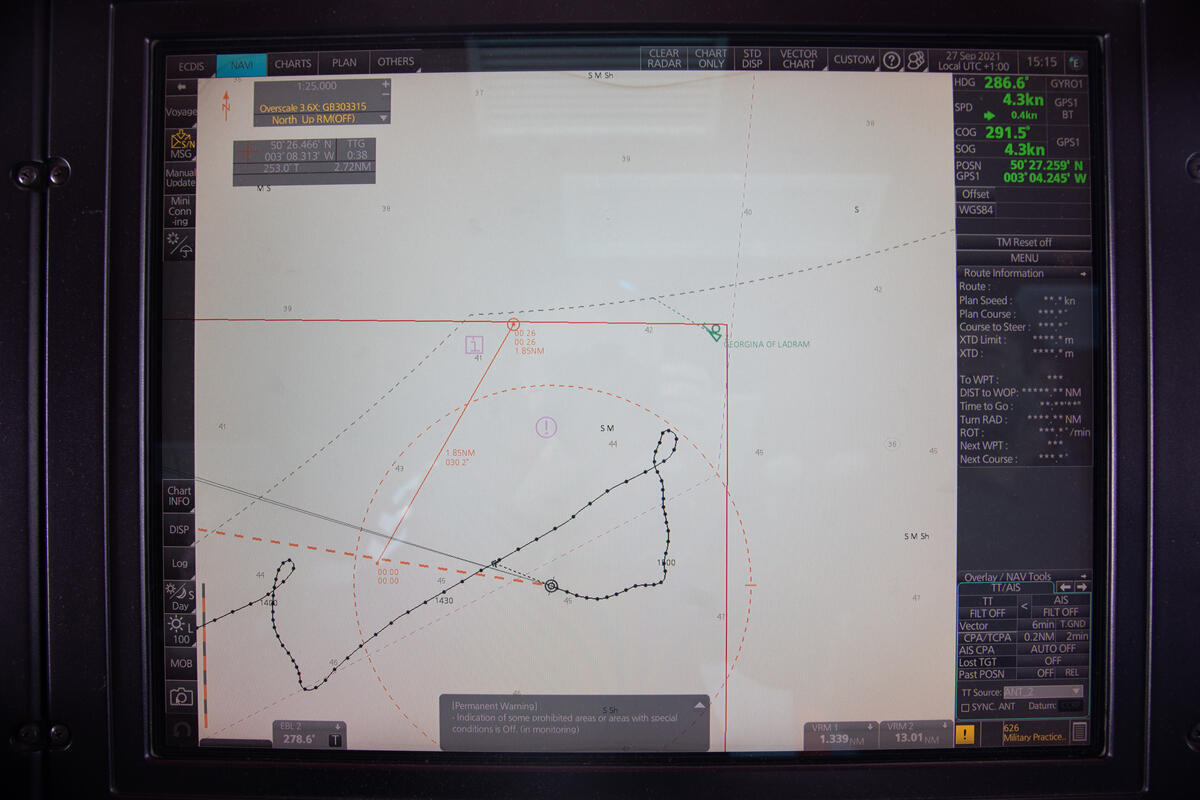Screen dimensions: 1200x800
Task: Expand the EBL 2 arrow
Action: point(338,727)
